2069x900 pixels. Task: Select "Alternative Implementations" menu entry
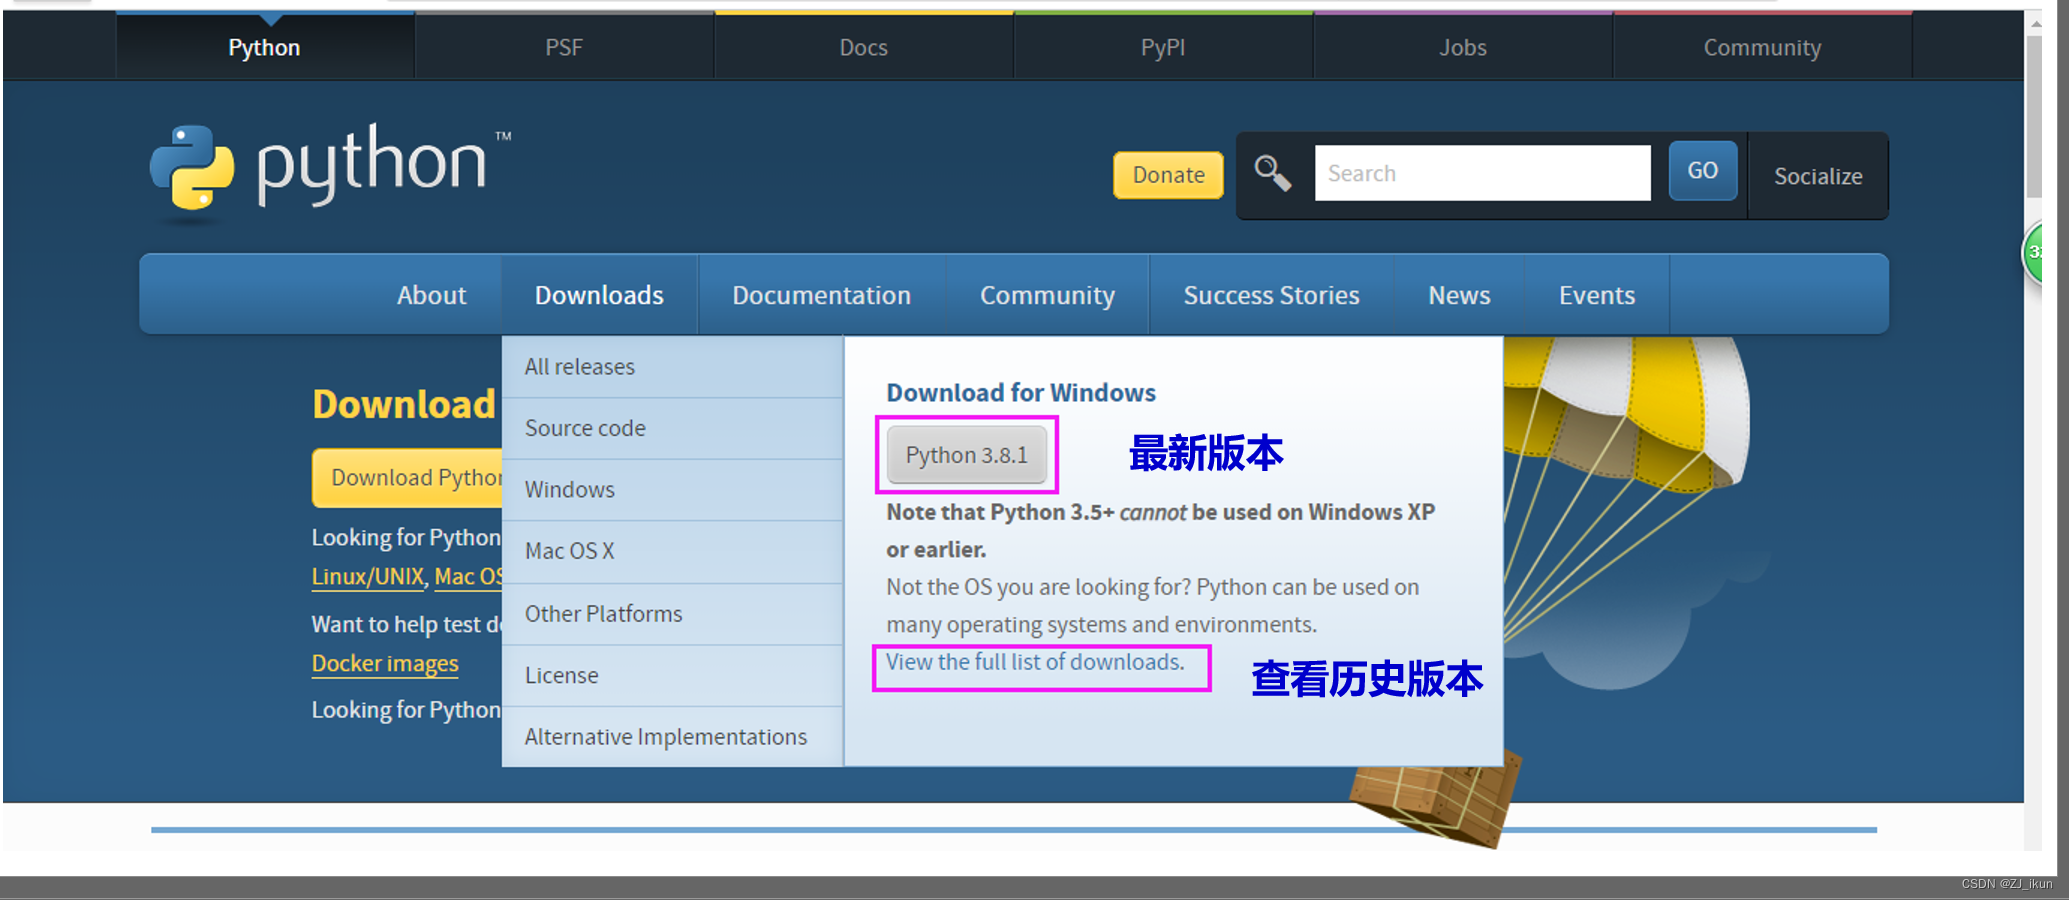tap(666, 736)
